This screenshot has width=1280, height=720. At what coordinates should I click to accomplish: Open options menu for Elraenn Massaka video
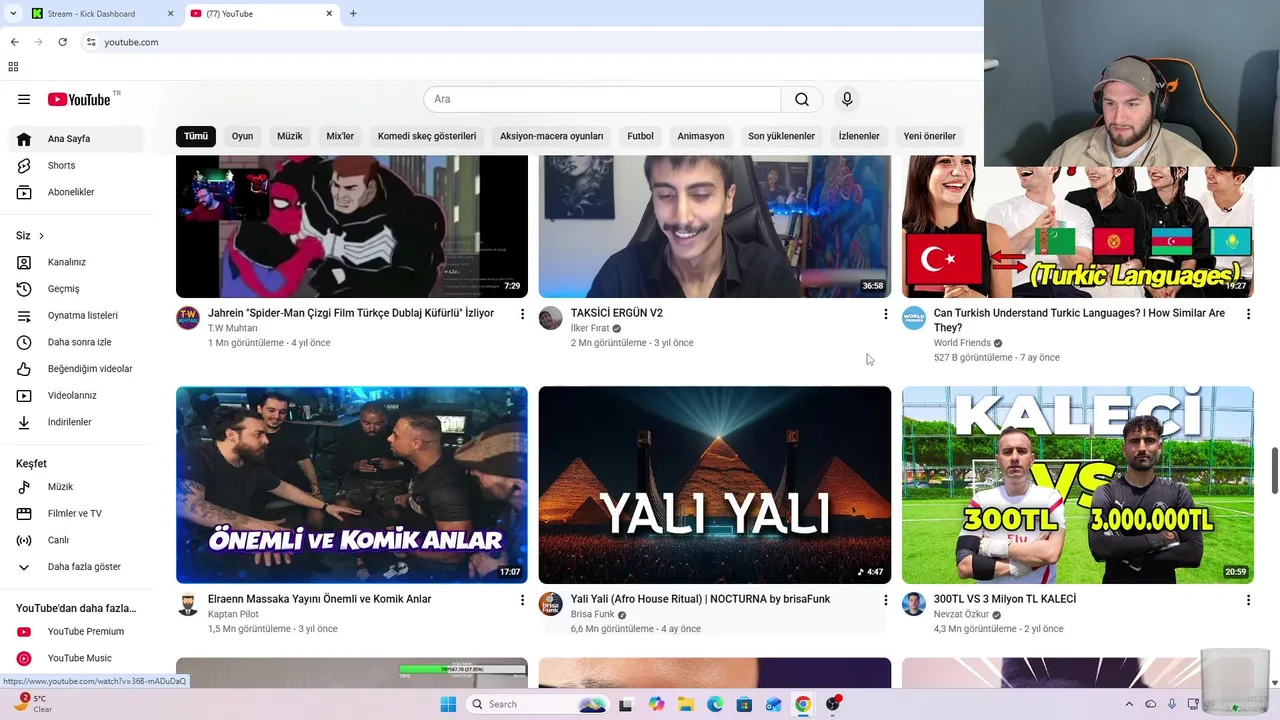522,600
